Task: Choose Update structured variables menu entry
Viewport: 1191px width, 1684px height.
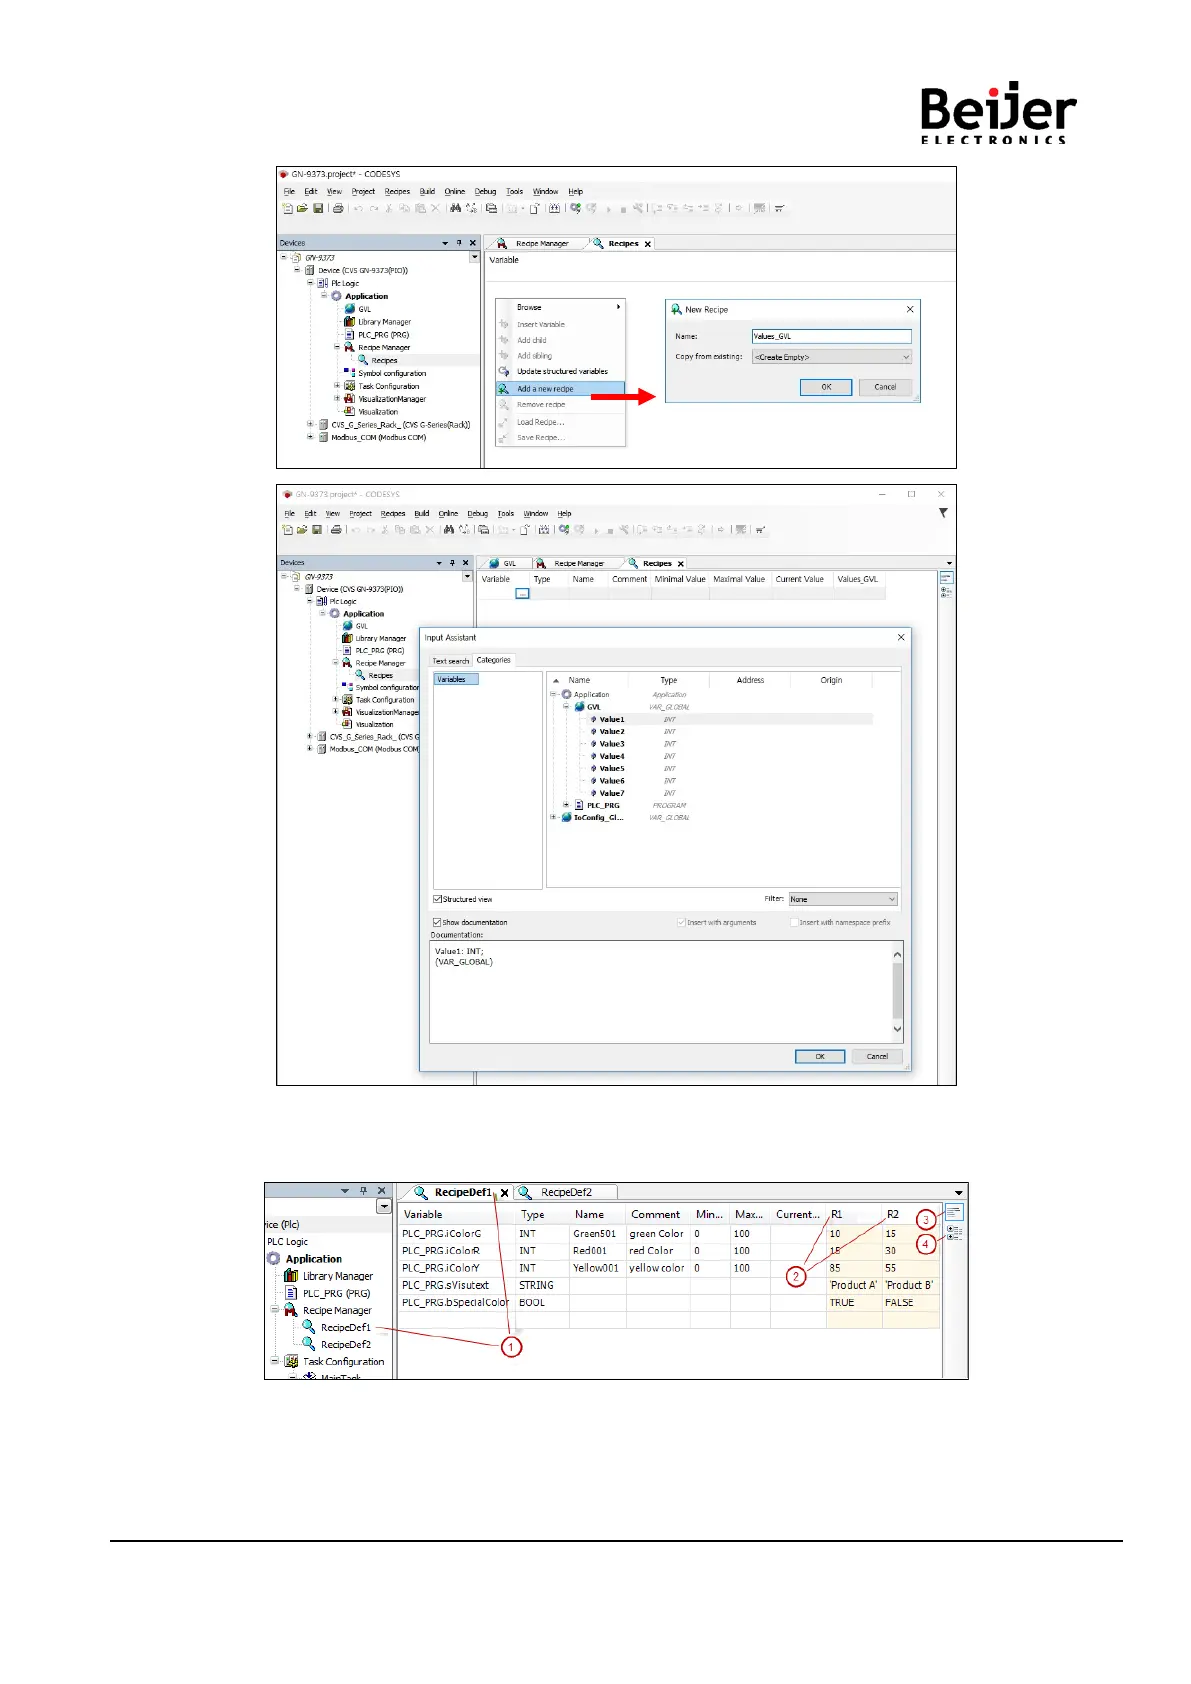Action: pos(561,371)
